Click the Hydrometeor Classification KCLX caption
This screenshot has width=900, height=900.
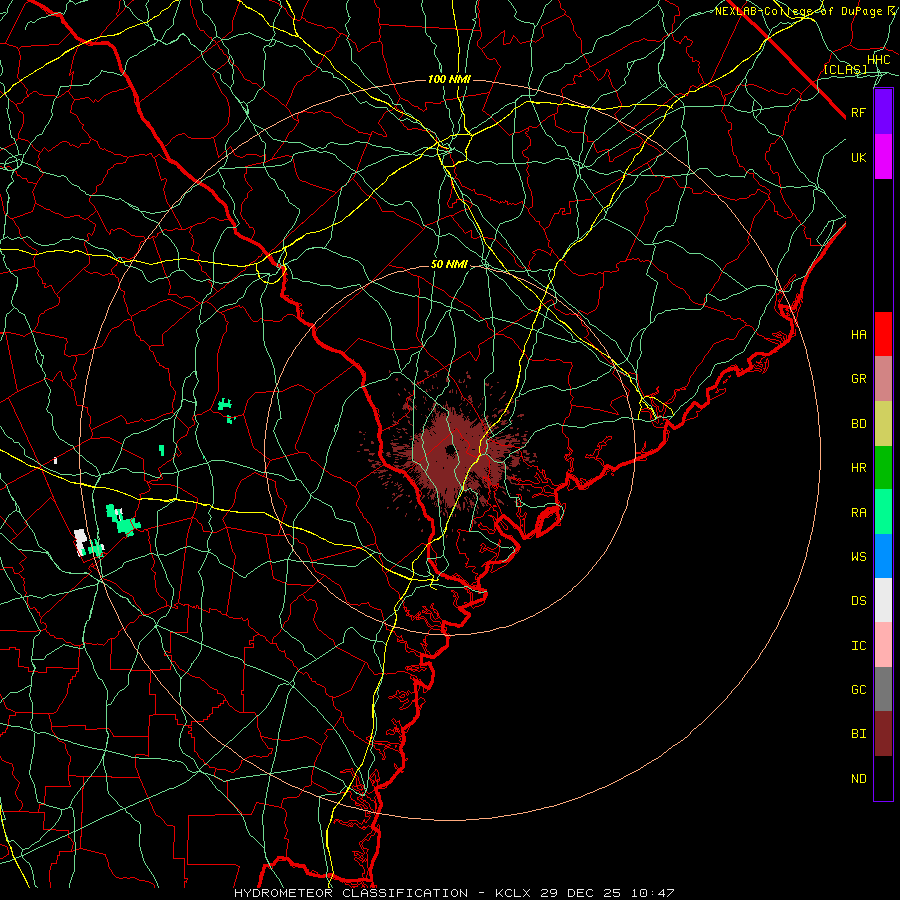[x=454, y=893]
